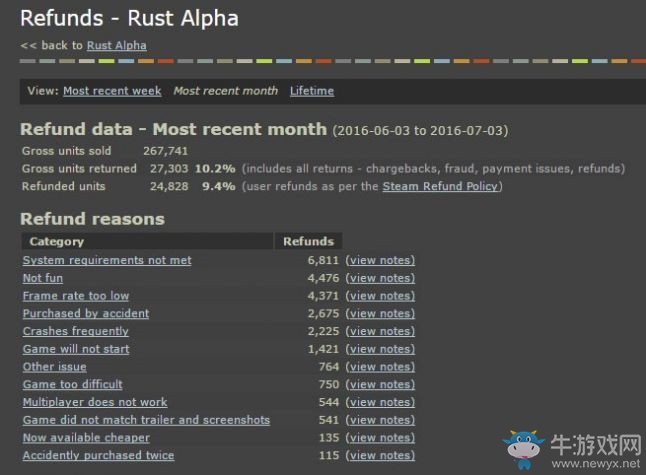The width and height of the screenshot is (646, 475).
Task: Click the Category column header
Action: (x=147, y=241)
